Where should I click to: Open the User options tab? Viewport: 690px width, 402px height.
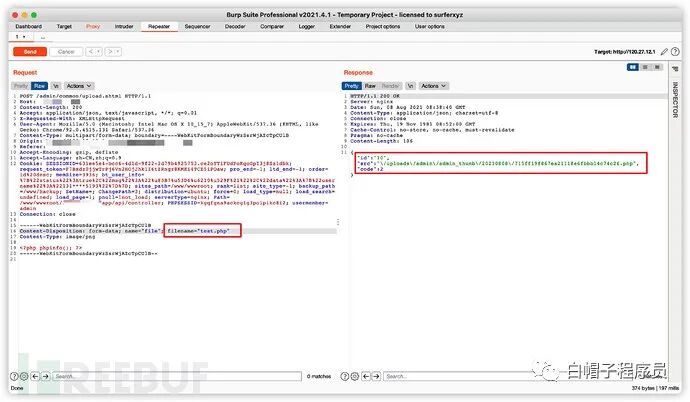429,26
